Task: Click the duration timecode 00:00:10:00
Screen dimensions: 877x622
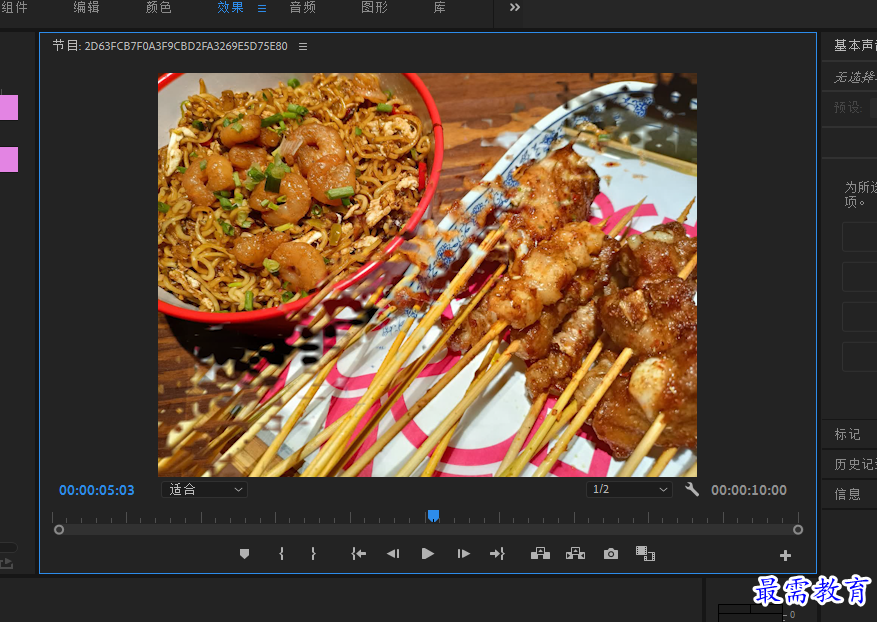Action: point(749,490)
